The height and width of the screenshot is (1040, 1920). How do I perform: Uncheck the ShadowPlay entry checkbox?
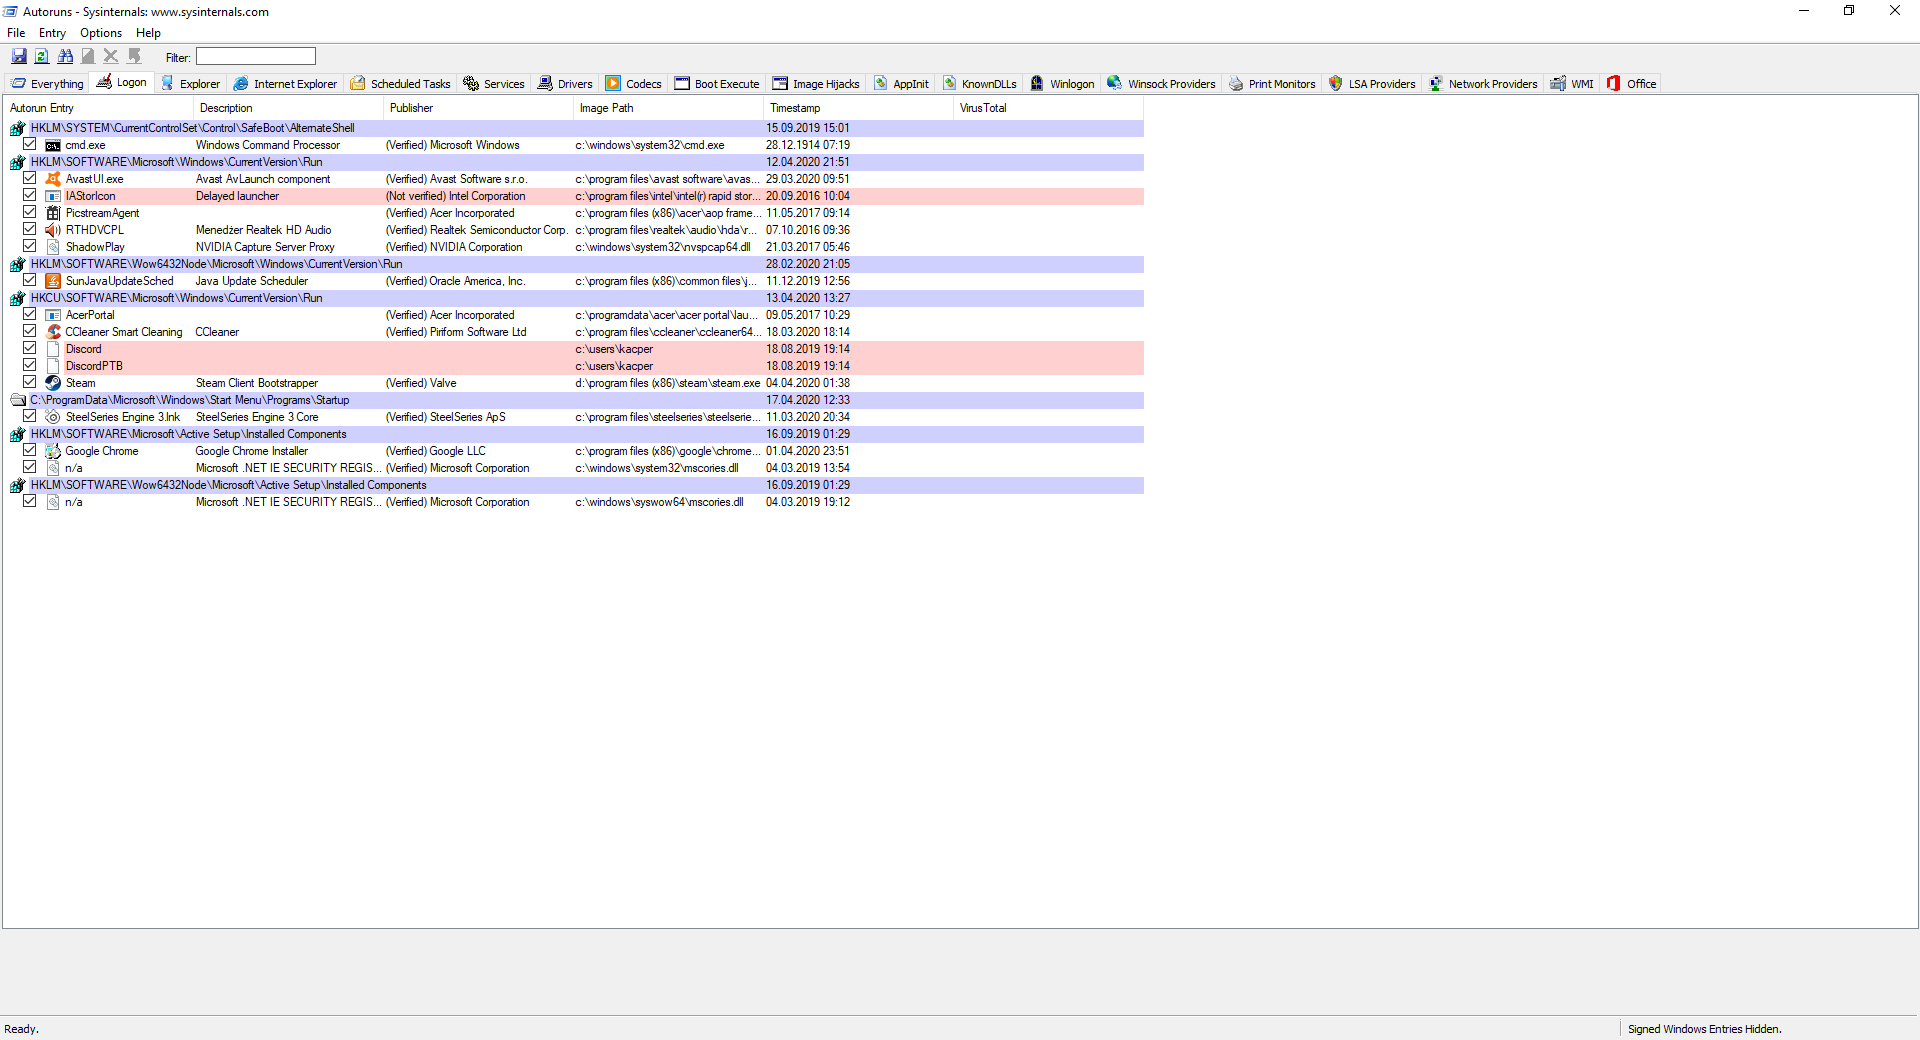[30, 246]
